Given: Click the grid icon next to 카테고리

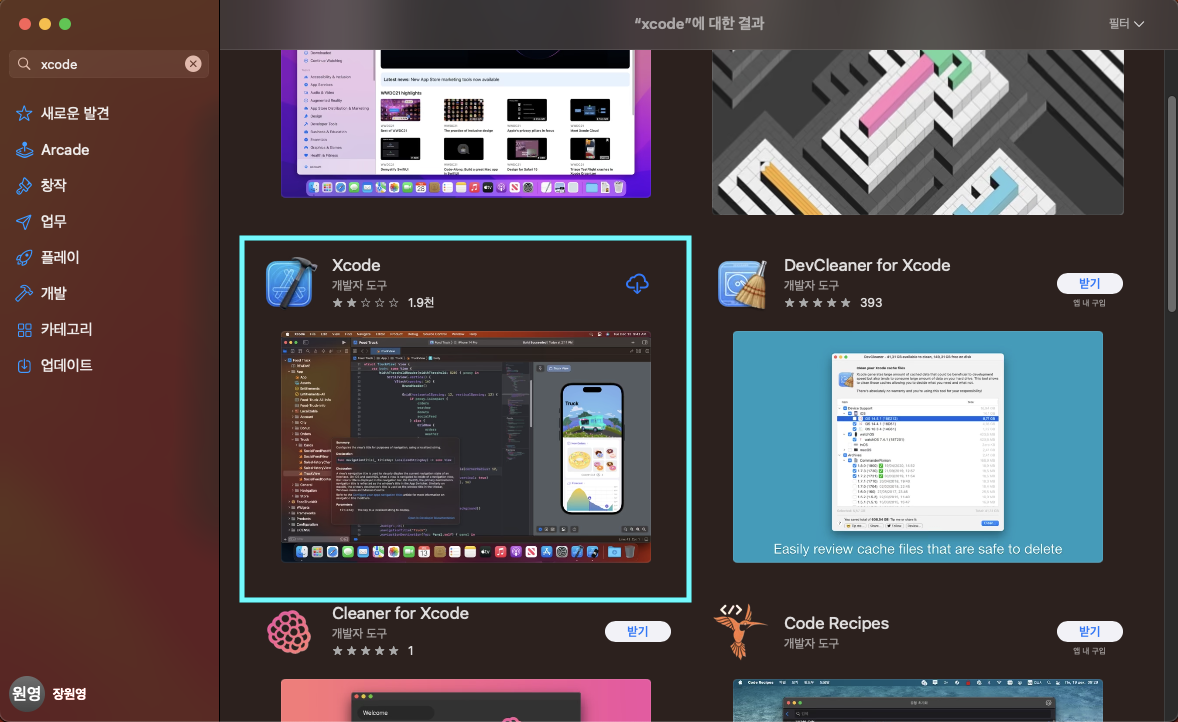Looking at the screenshot, I should [x=24, y=330].
